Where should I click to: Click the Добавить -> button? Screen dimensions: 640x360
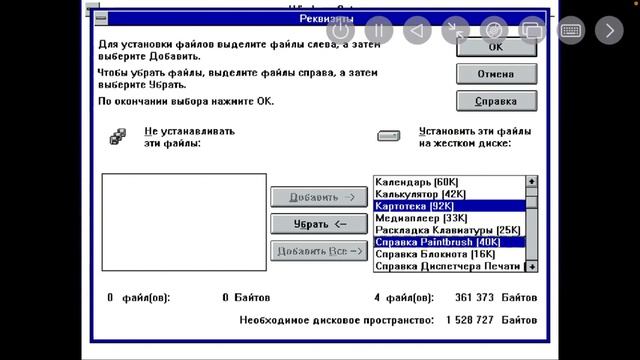(x=319, y=197)
